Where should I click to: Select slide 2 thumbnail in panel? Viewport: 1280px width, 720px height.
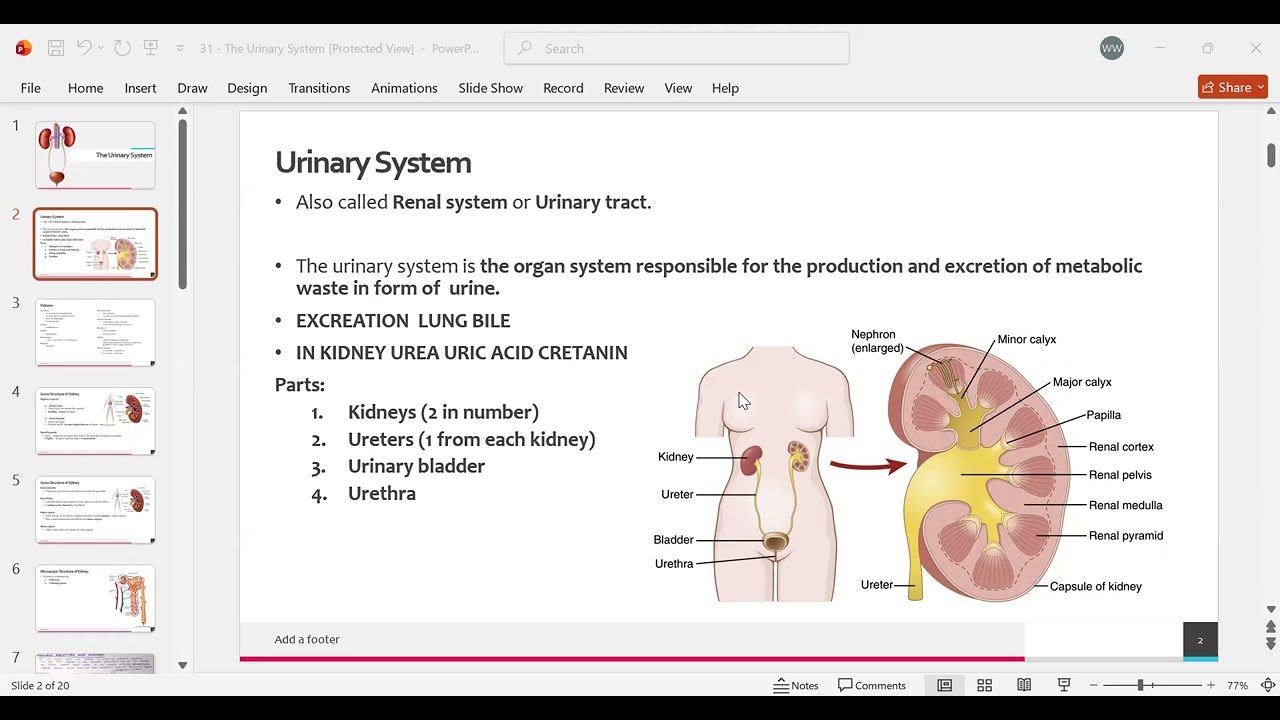pos(96,244)
